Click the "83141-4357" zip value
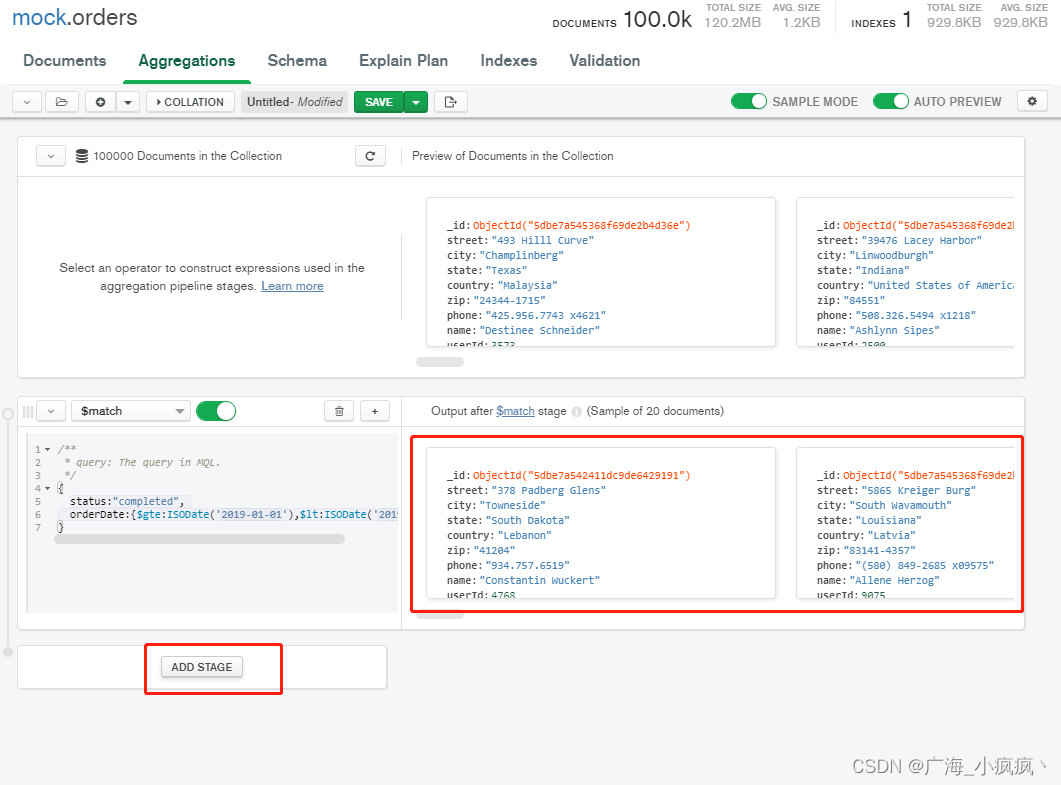The height and width of the screenshot is (785, 1061). click(880, 550)
